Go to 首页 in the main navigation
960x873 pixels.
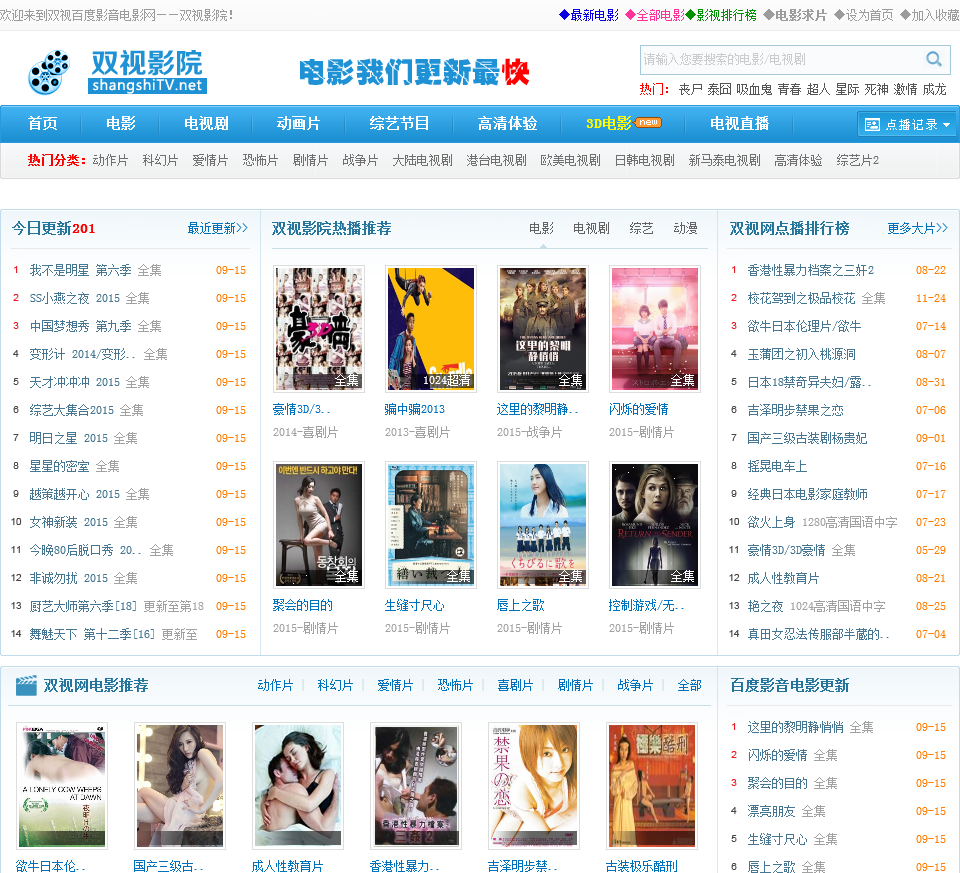pos(42,124)
